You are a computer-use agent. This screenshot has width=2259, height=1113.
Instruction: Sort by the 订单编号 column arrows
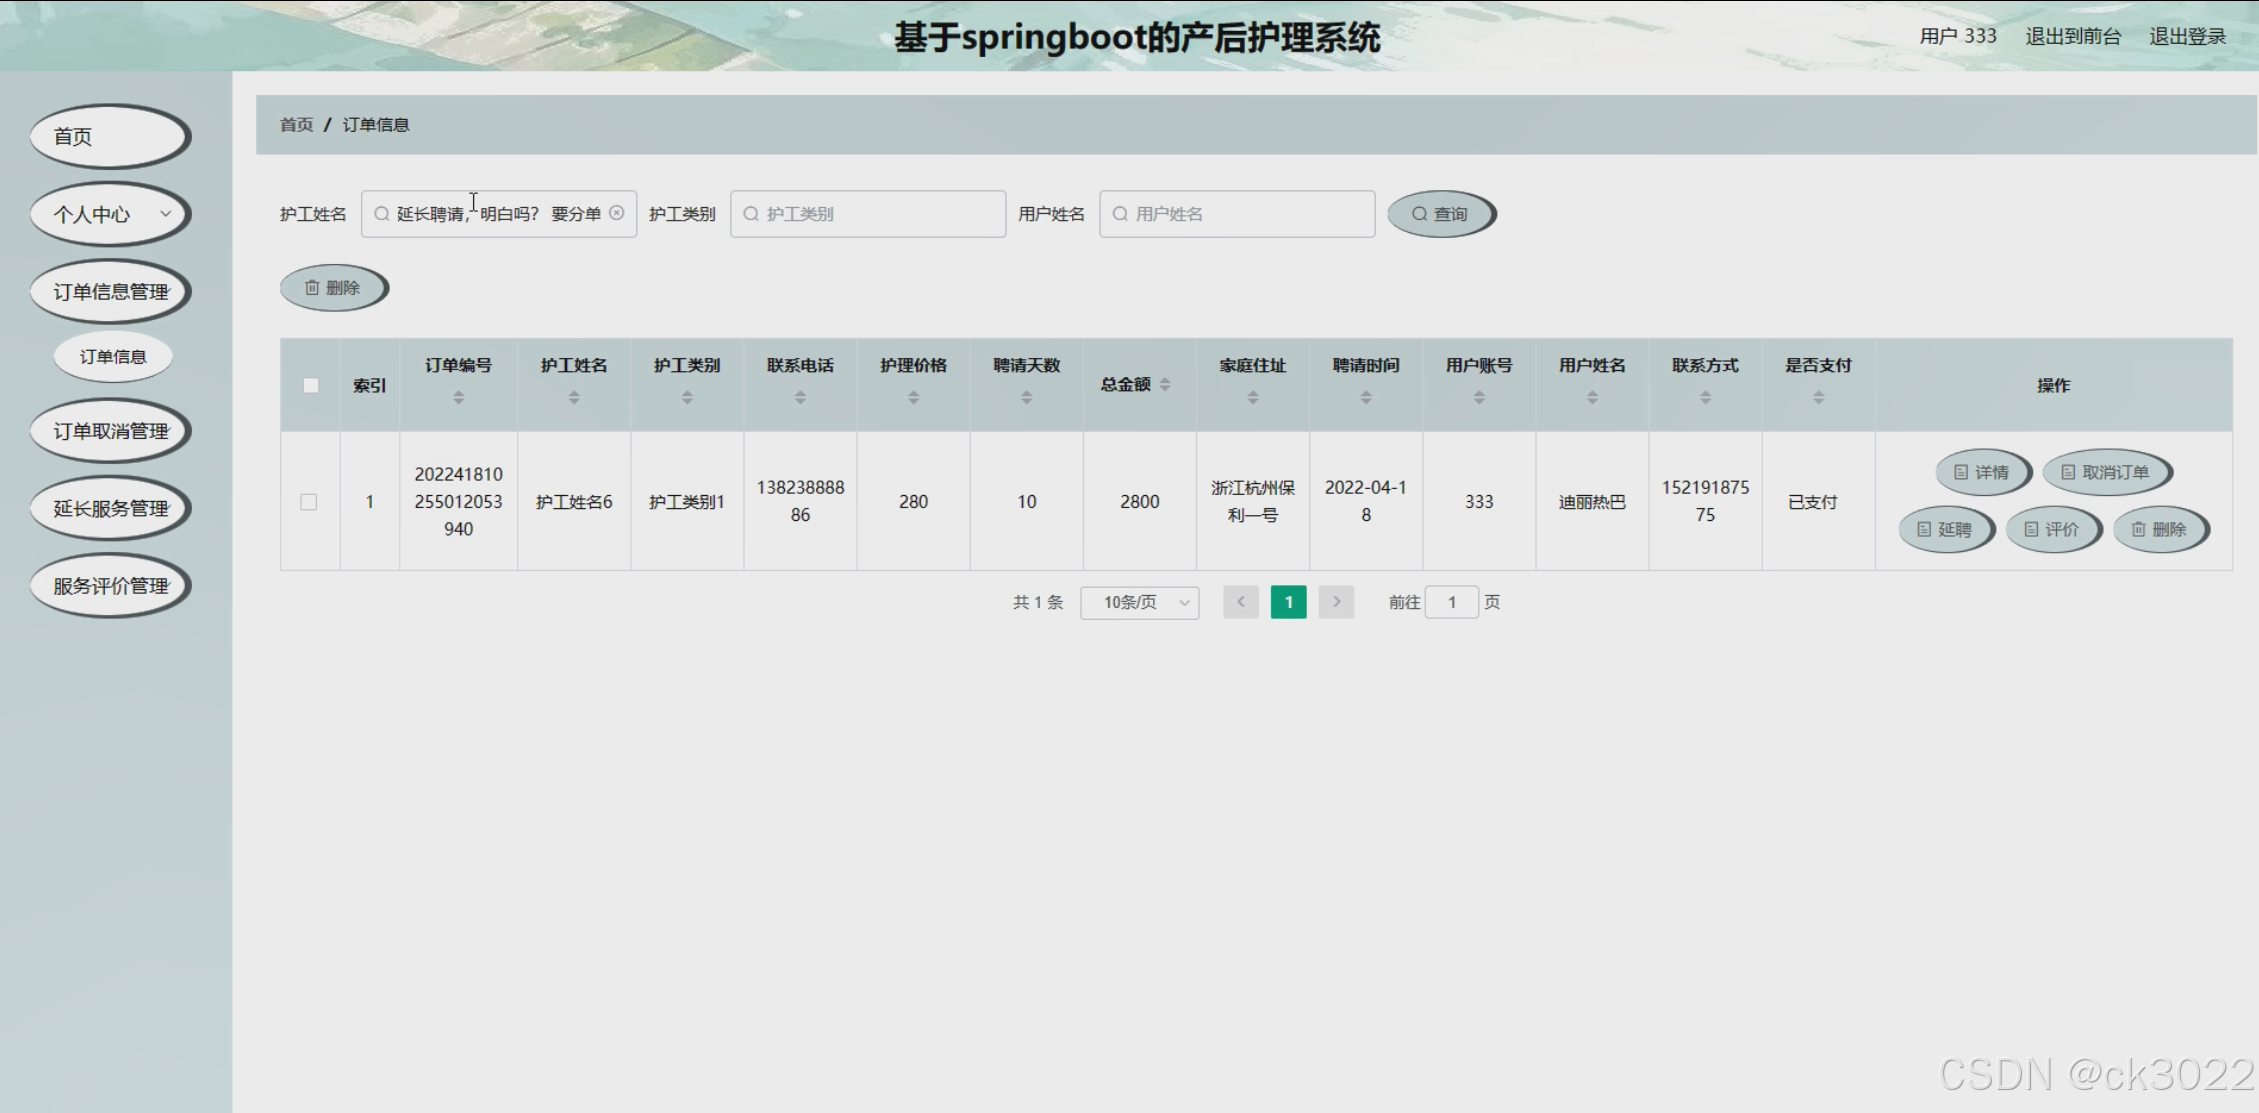coord(458,398)
